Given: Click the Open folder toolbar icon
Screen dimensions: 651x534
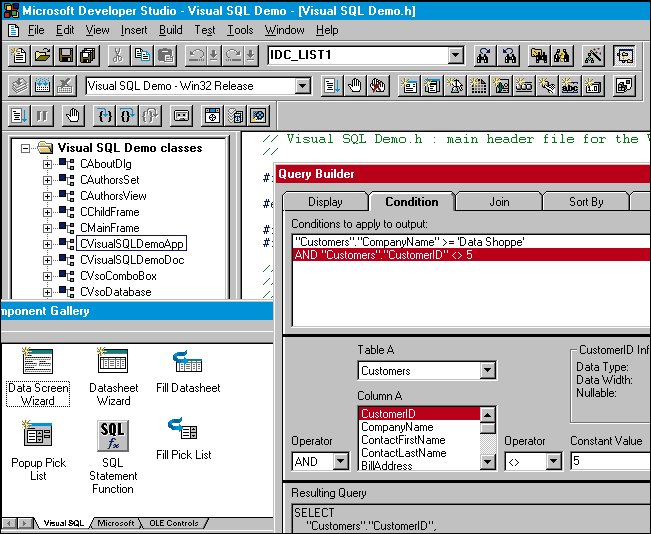Looking at the screenshot, I should (42, 55).
